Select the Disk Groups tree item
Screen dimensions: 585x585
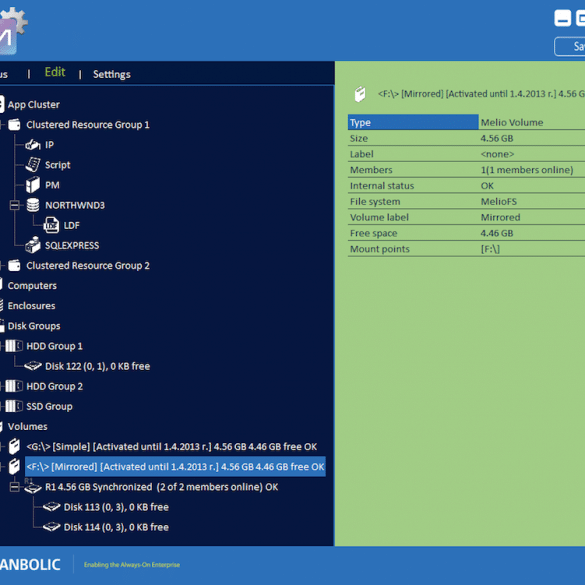pos(34,326)
